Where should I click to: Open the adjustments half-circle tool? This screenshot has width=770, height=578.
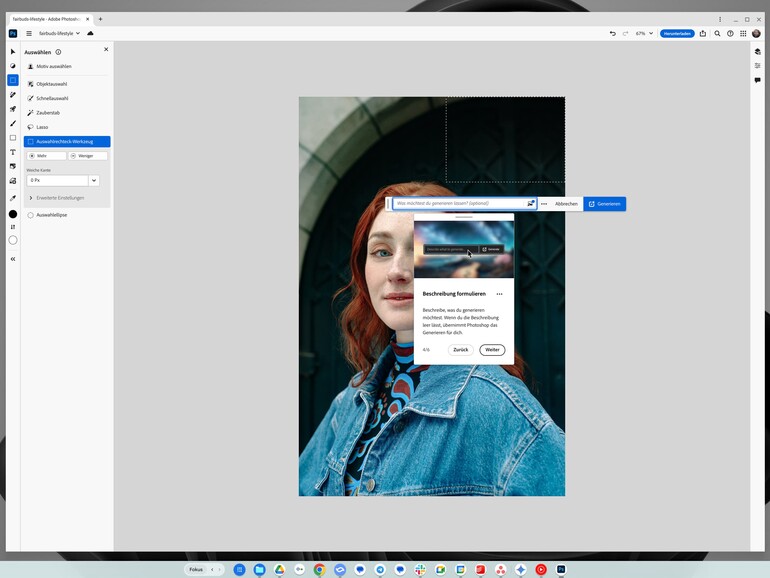pos(13,66)
